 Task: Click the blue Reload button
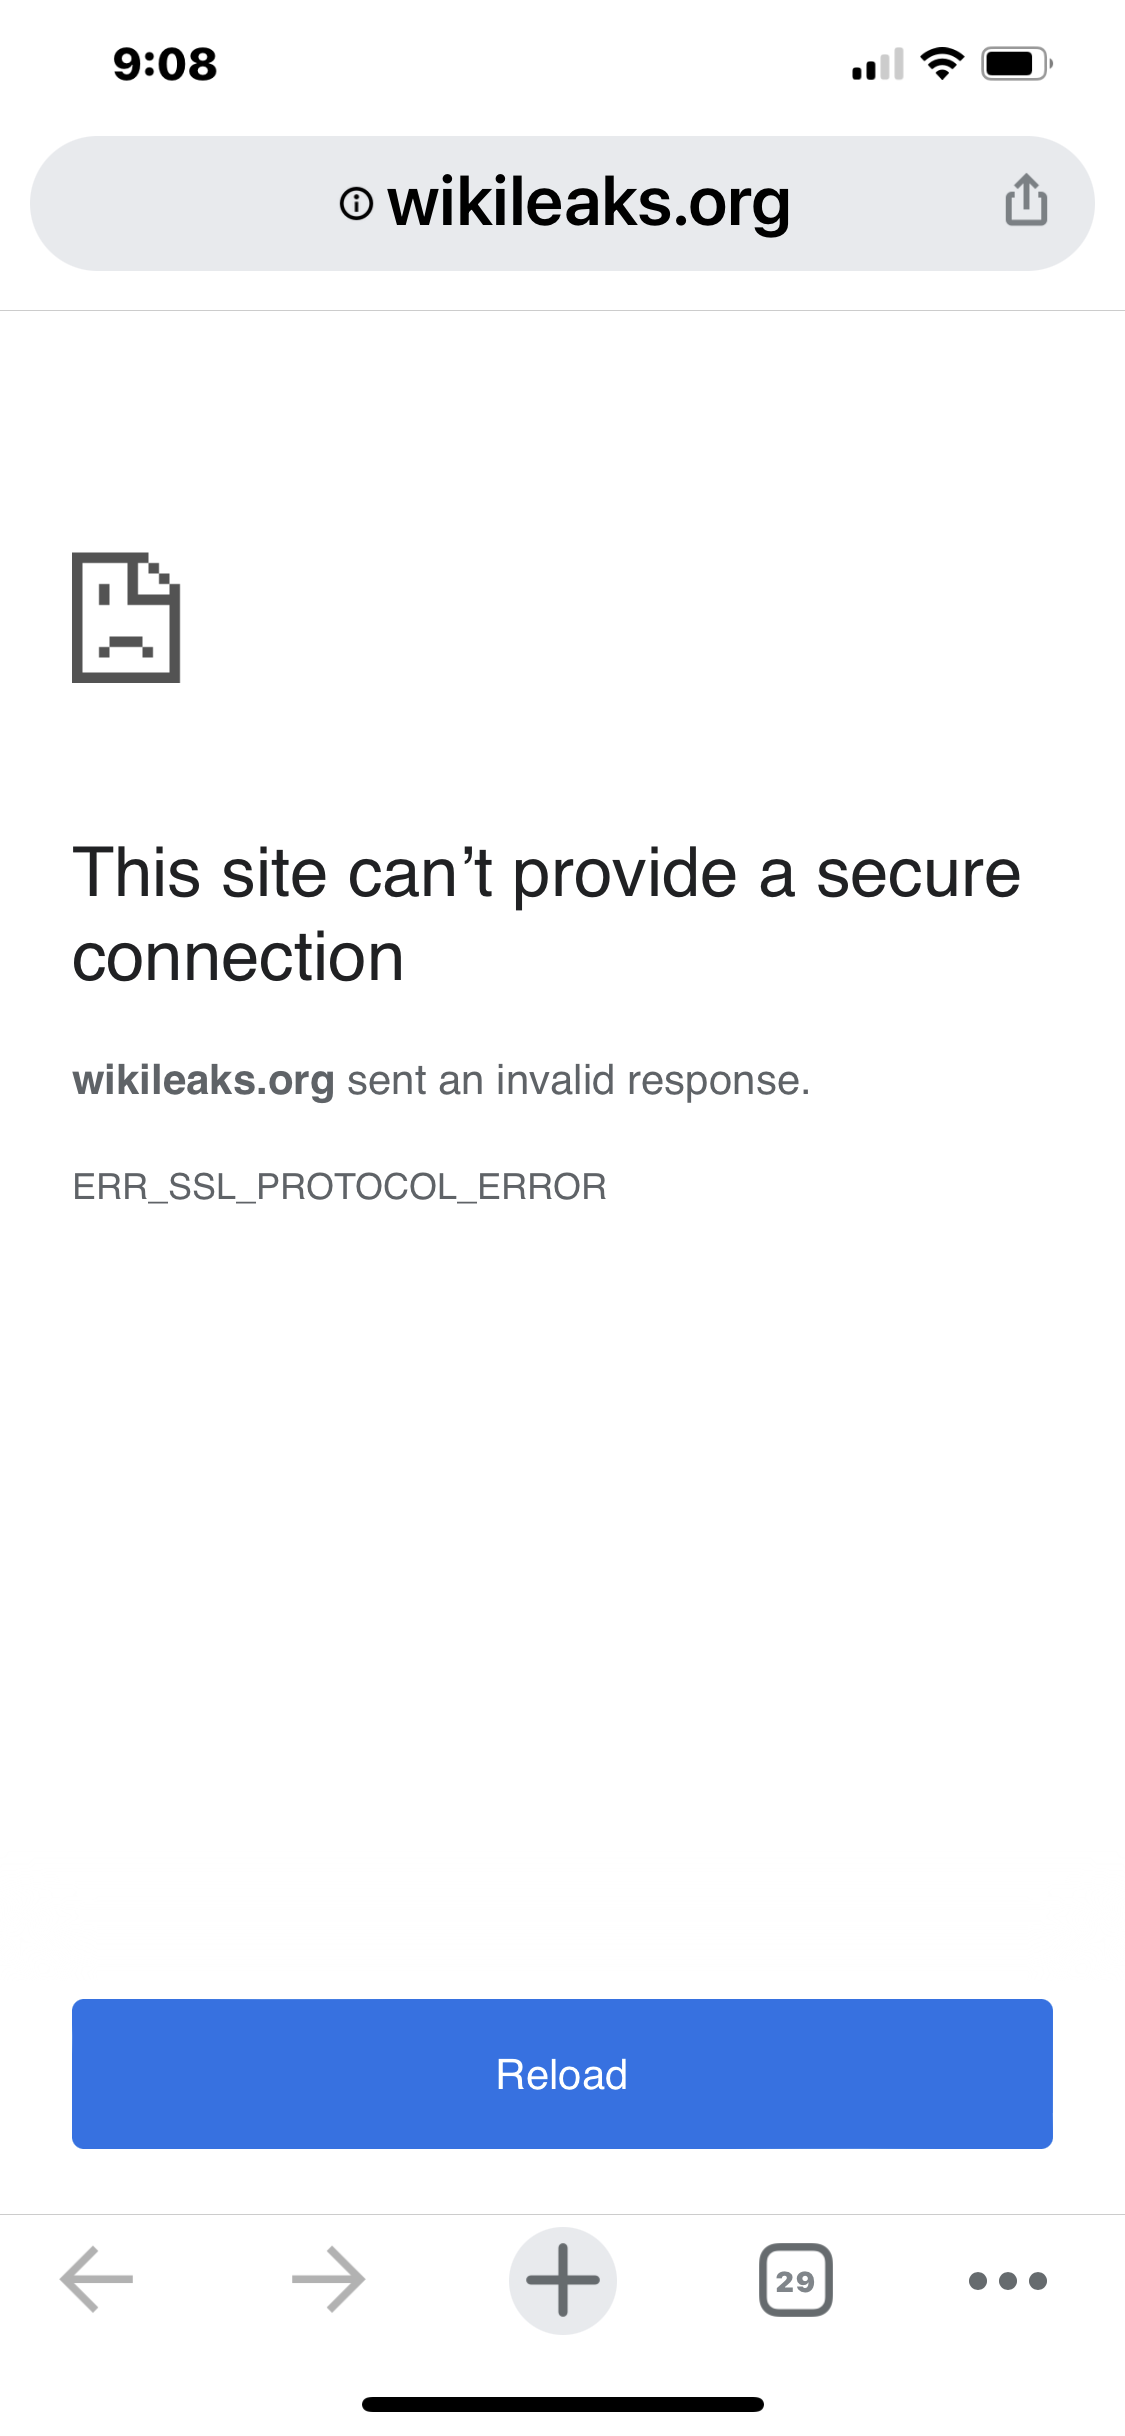(562, 2074)
